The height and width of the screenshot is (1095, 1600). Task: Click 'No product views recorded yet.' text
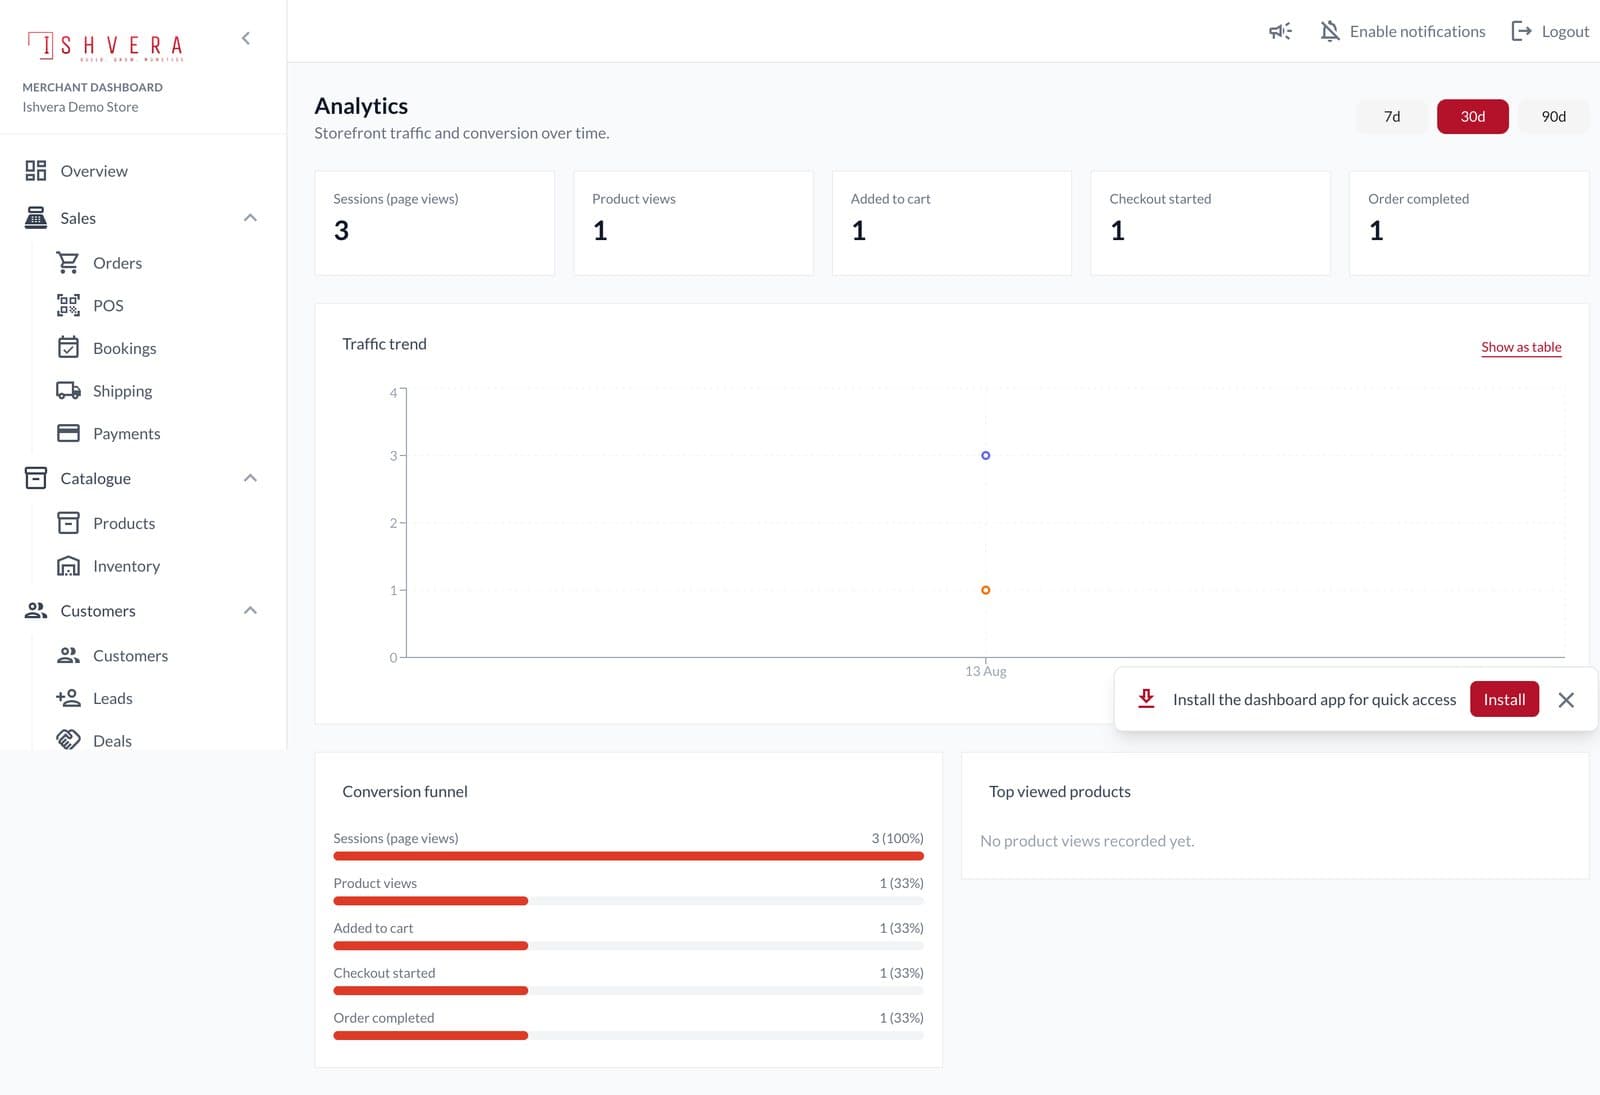(x=1087, y=841)
